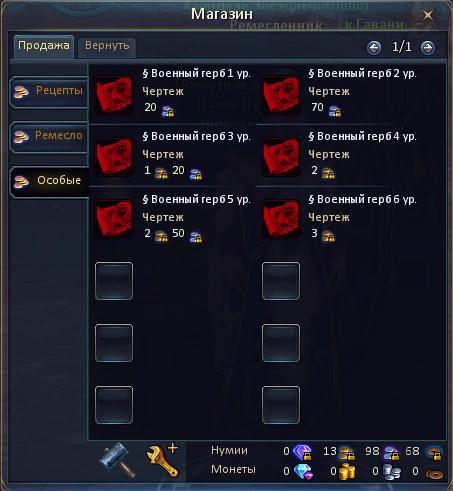The height and width of the screenshot is (491, 453).
Task: Click the first empty shop slot
Action: (x=114, y=281)
